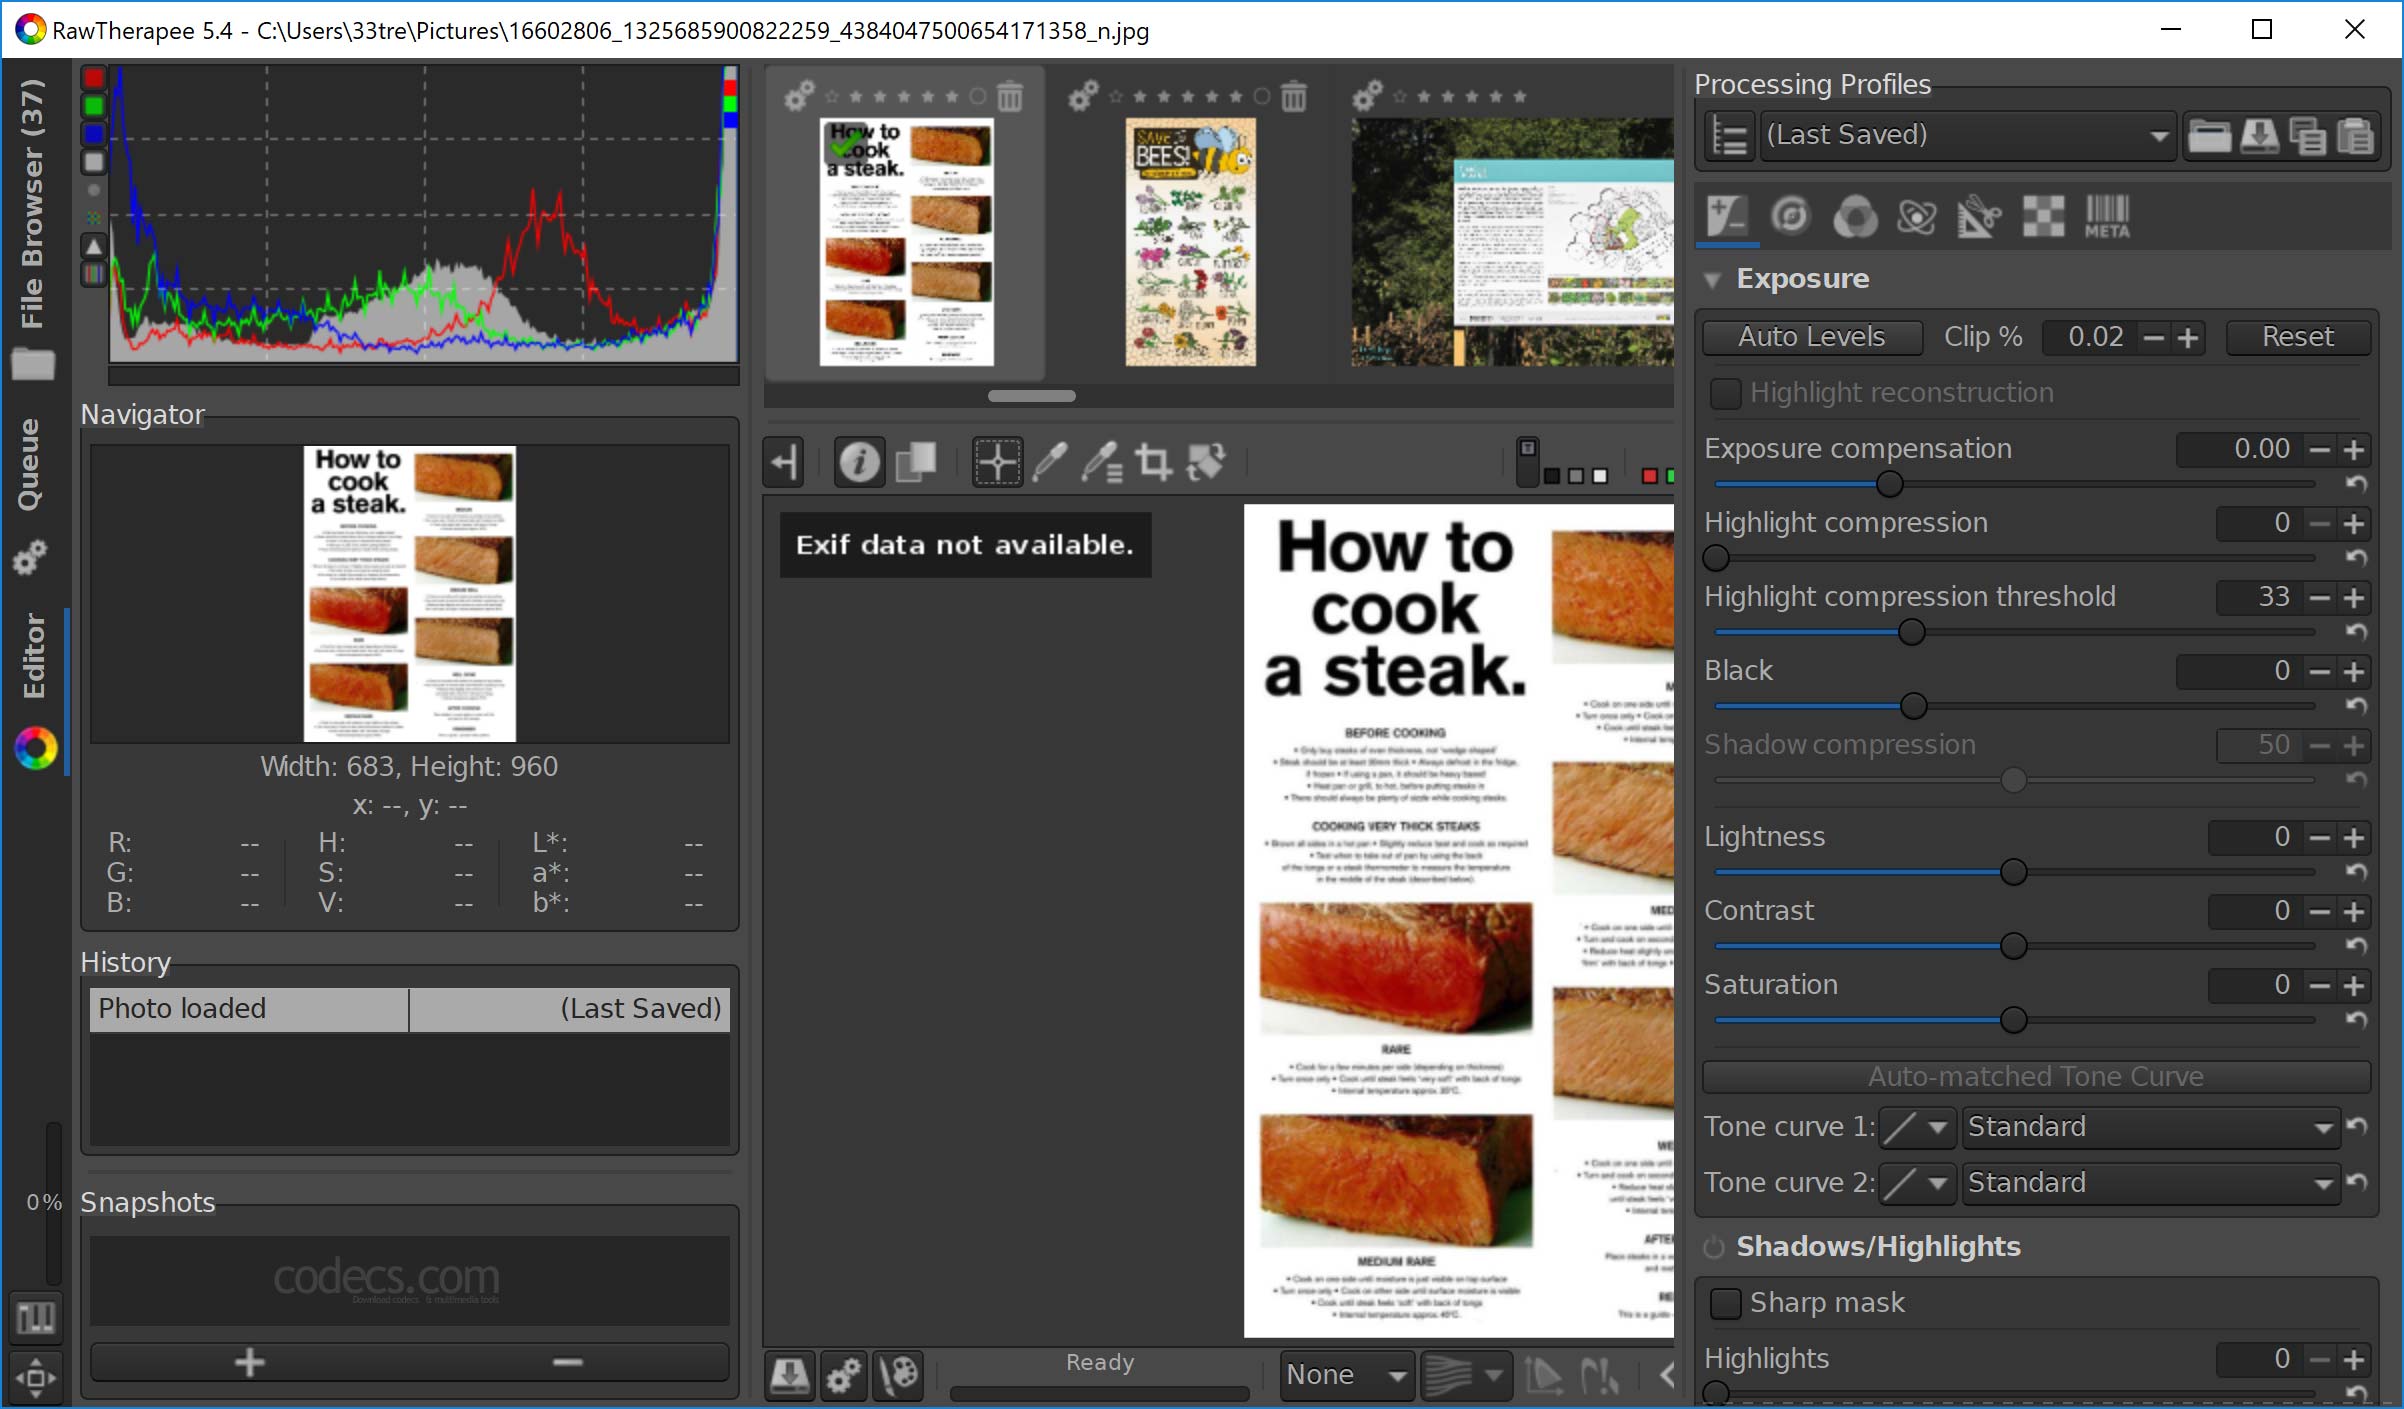Select the steak poster filmstrip thumbnail
2404x1409 pixels.
click(x=906, y=242)
